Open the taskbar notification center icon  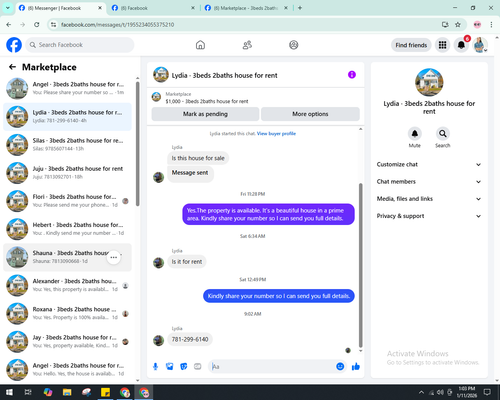coord(487,392)
